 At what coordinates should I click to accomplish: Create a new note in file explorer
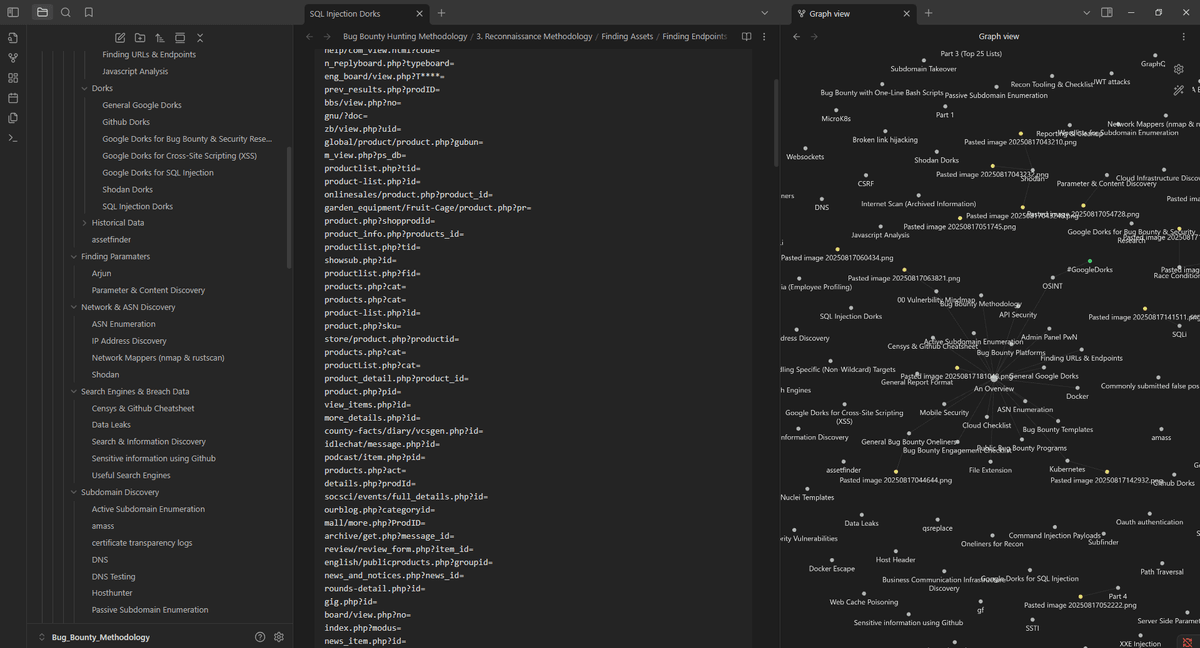click(120, 38)
